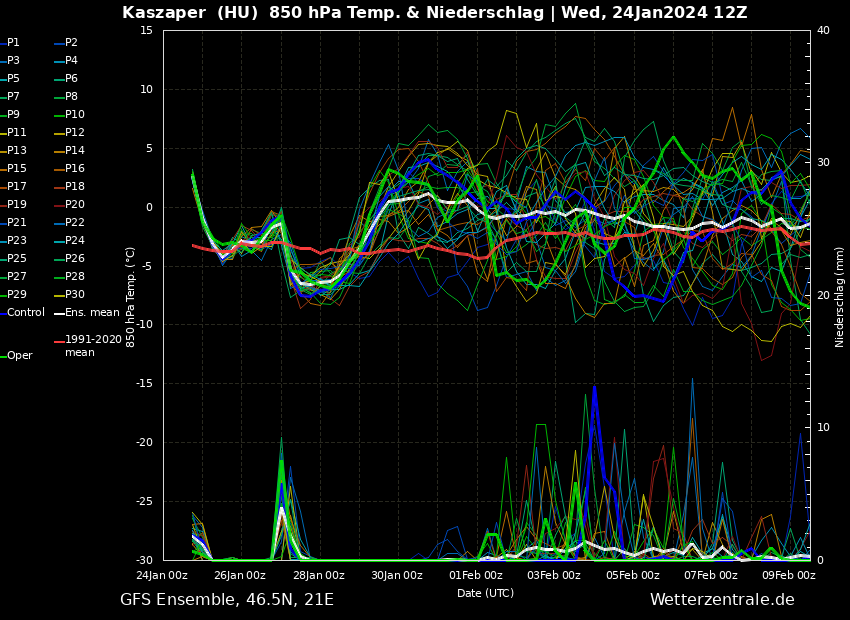Click the P16 legend entry
This screenshot has height=620, width=850.
point(74,169)
